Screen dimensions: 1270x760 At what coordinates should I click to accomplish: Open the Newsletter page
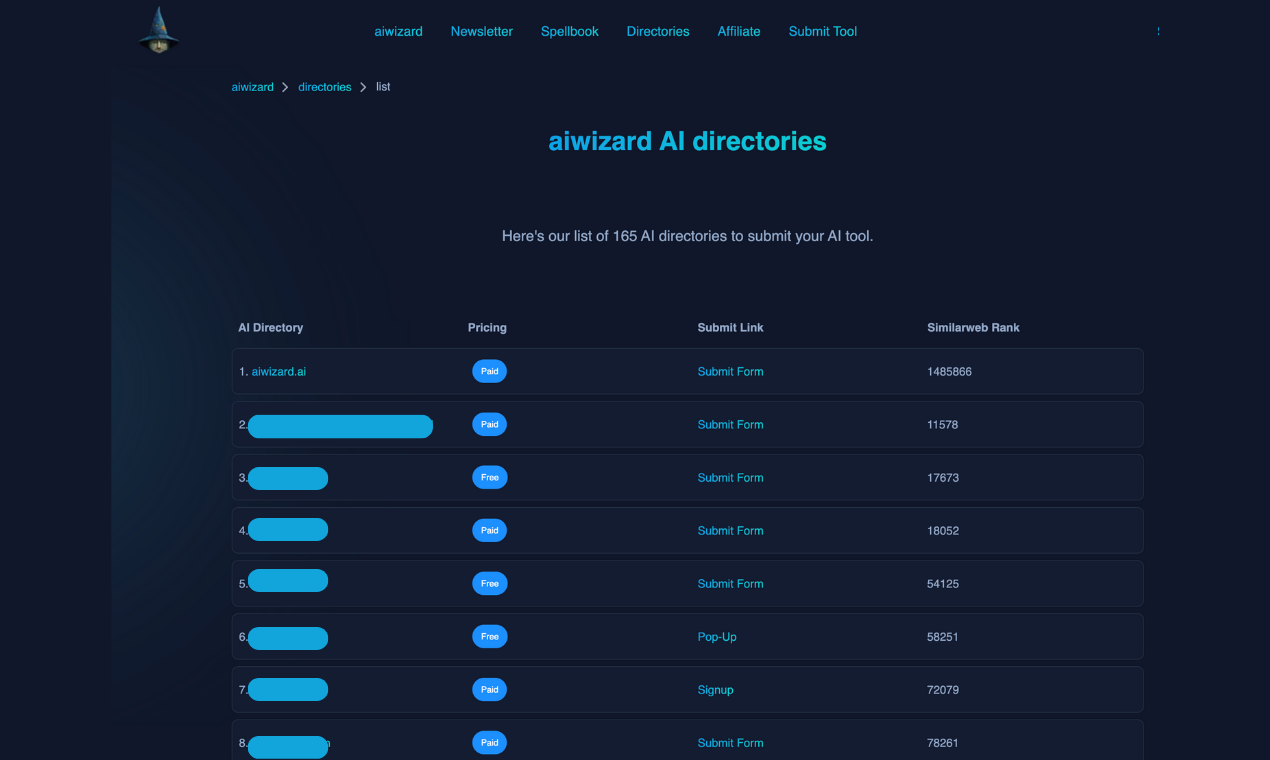pyautogui.click(x=481, y=31)
